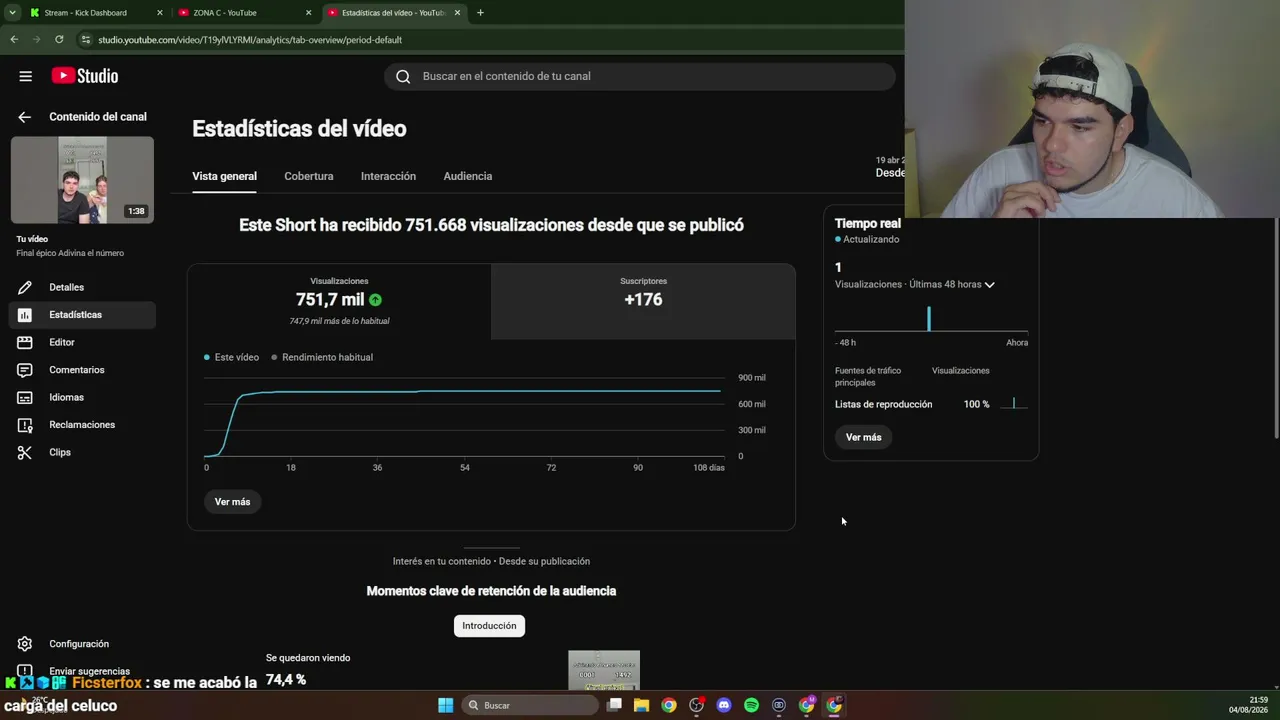Open the Interacción tab
This screenshot has width=1280, height=720.
pyautogui.click(x=388, y=176)
